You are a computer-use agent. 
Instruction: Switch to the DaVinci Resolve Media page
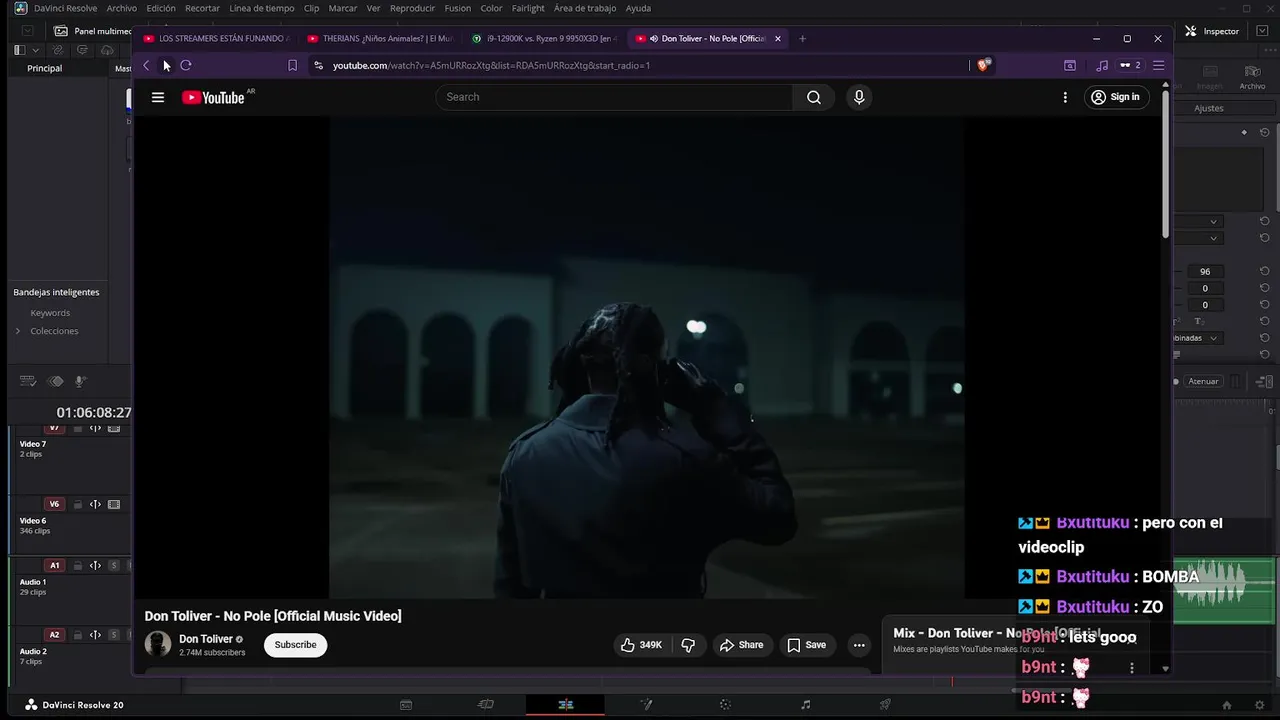click(406, 705)
